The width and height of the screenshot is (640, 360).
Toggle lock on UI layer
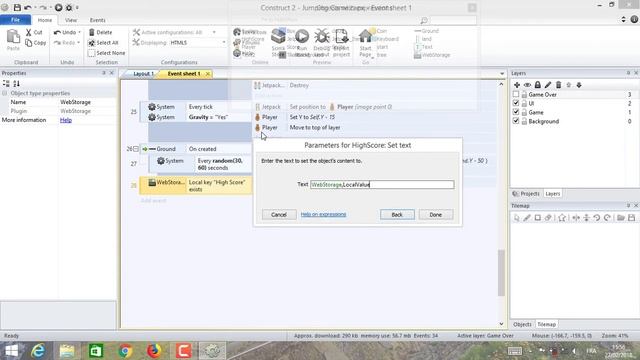point(524,103)
